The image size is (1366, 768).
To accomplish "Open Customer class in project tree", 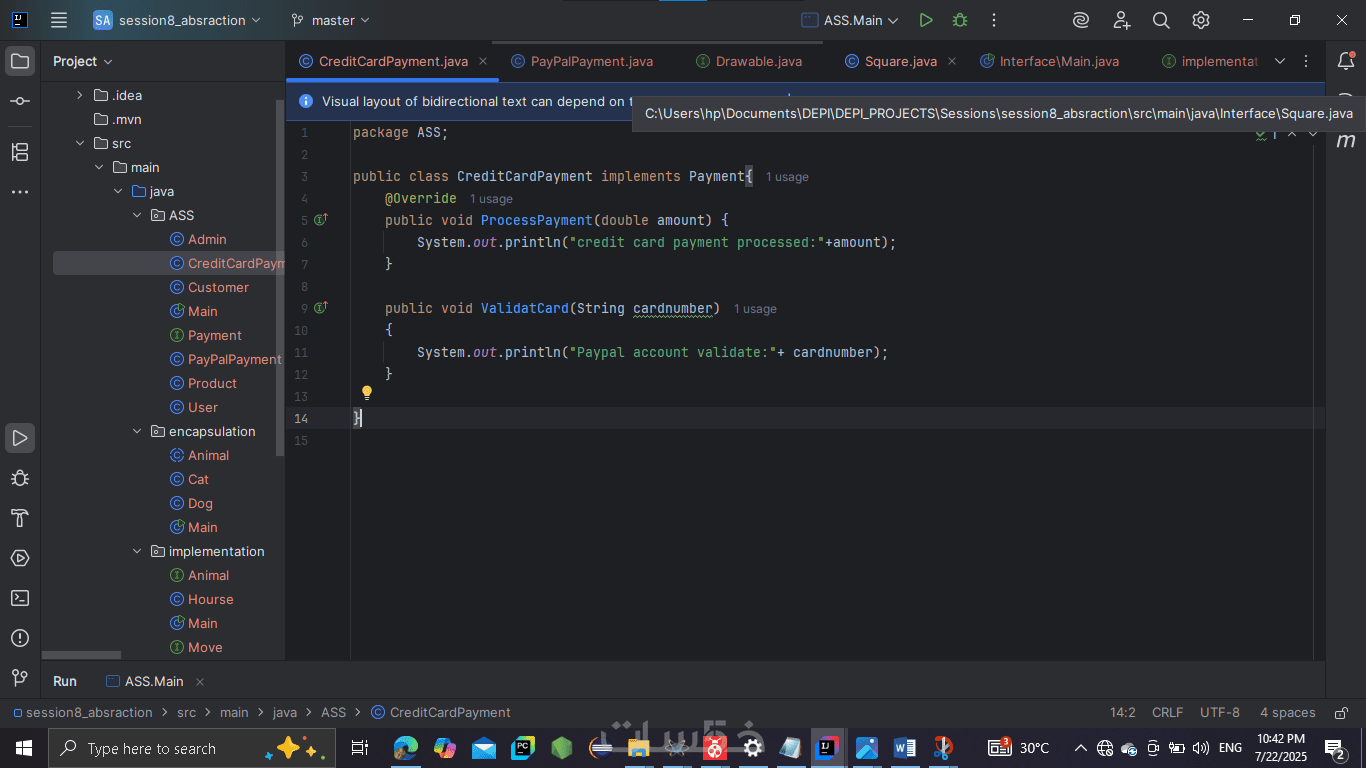I will click(218, 287).
